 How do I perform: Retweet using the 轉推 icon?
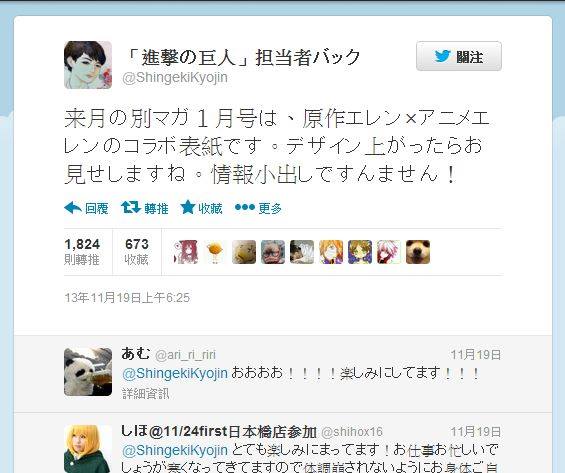(x=144, y=208)
